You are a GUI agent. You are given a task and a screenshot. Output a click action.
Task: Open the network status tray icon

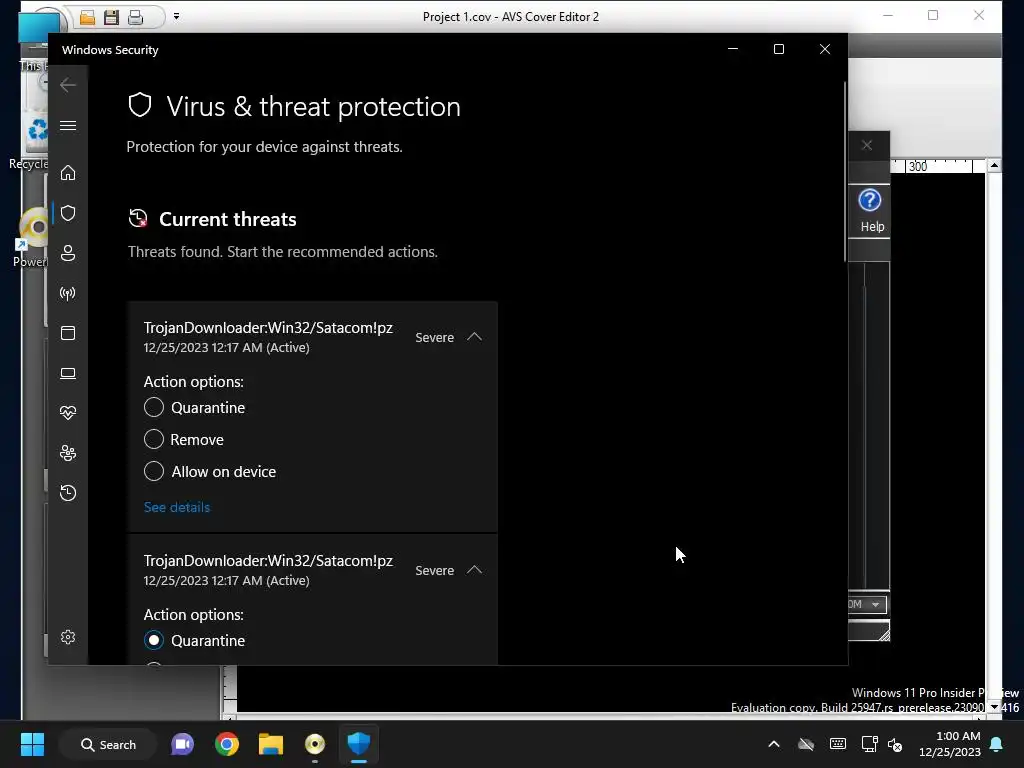[x=869, y=744]
